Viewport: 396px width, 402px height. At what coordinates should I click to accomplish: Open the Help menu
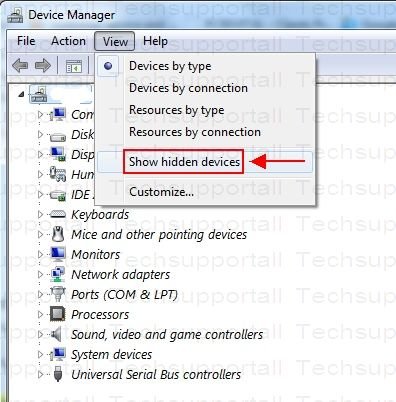click(x=155, y=41)
